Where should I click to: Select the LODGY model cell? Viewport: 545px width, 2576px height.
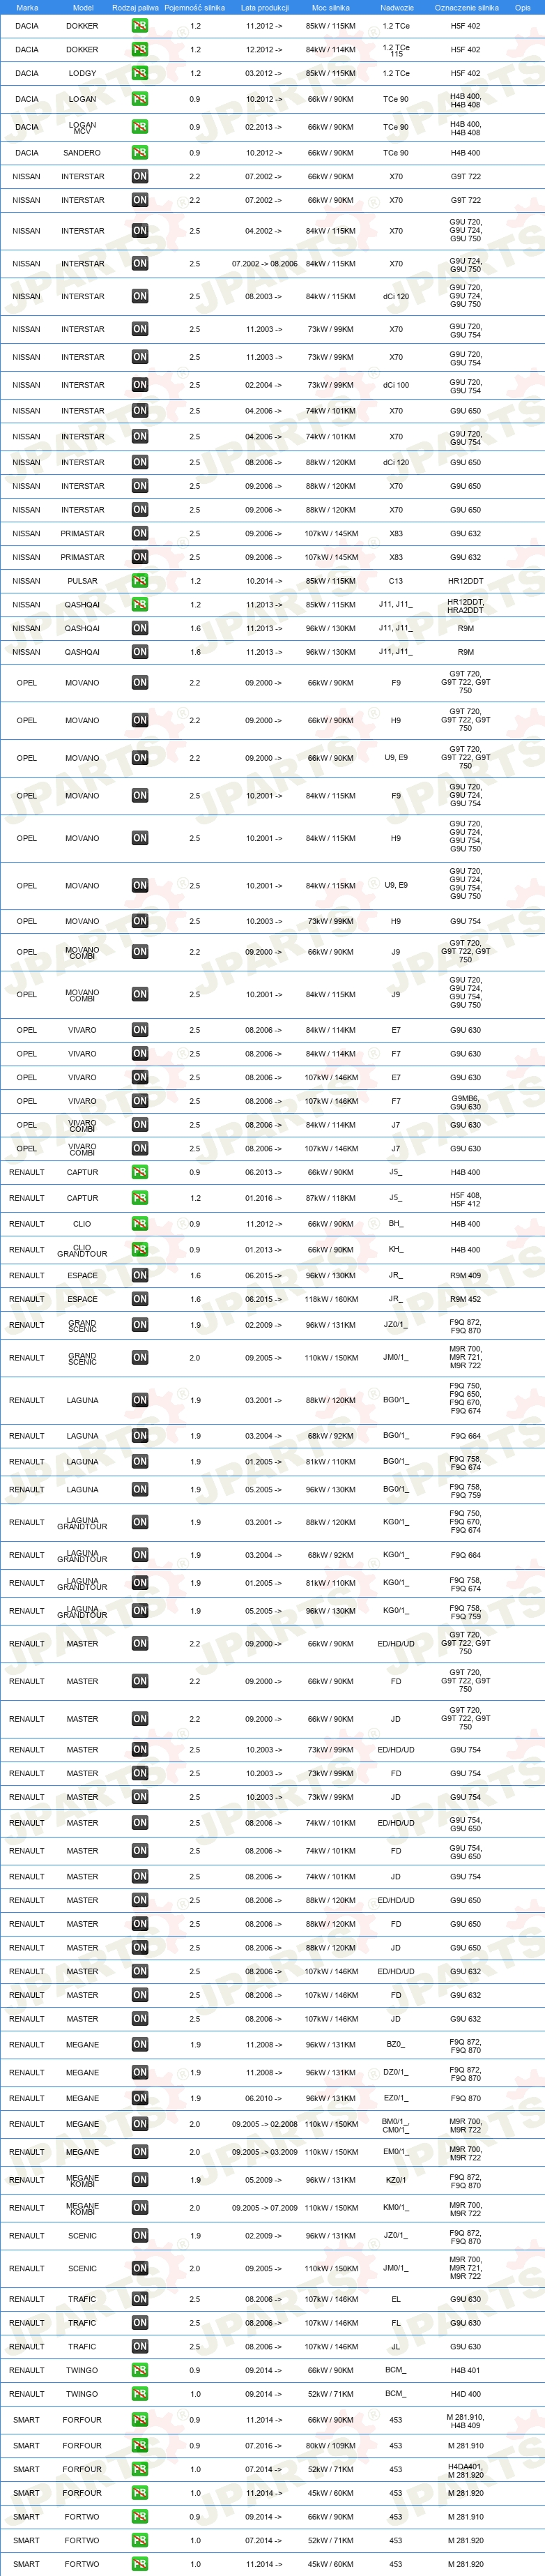coord(82,73)
